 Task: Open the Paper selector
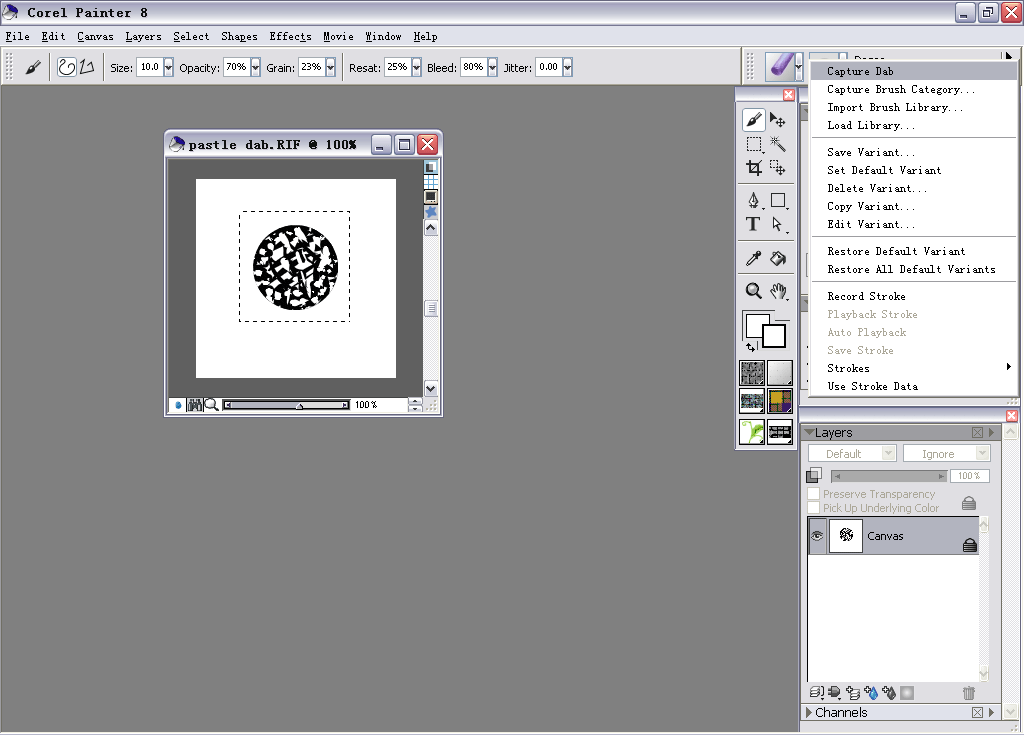click(752, 374)
